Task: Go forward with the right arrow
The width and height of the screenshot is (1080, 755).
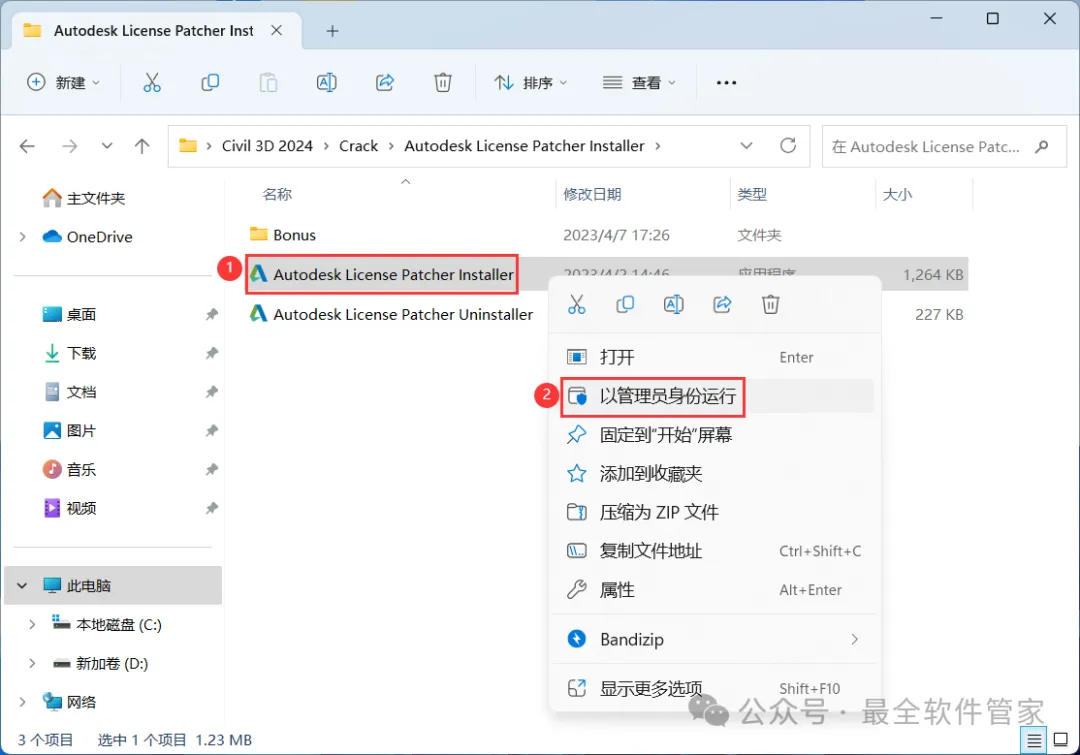Action: tap(70, 146)
